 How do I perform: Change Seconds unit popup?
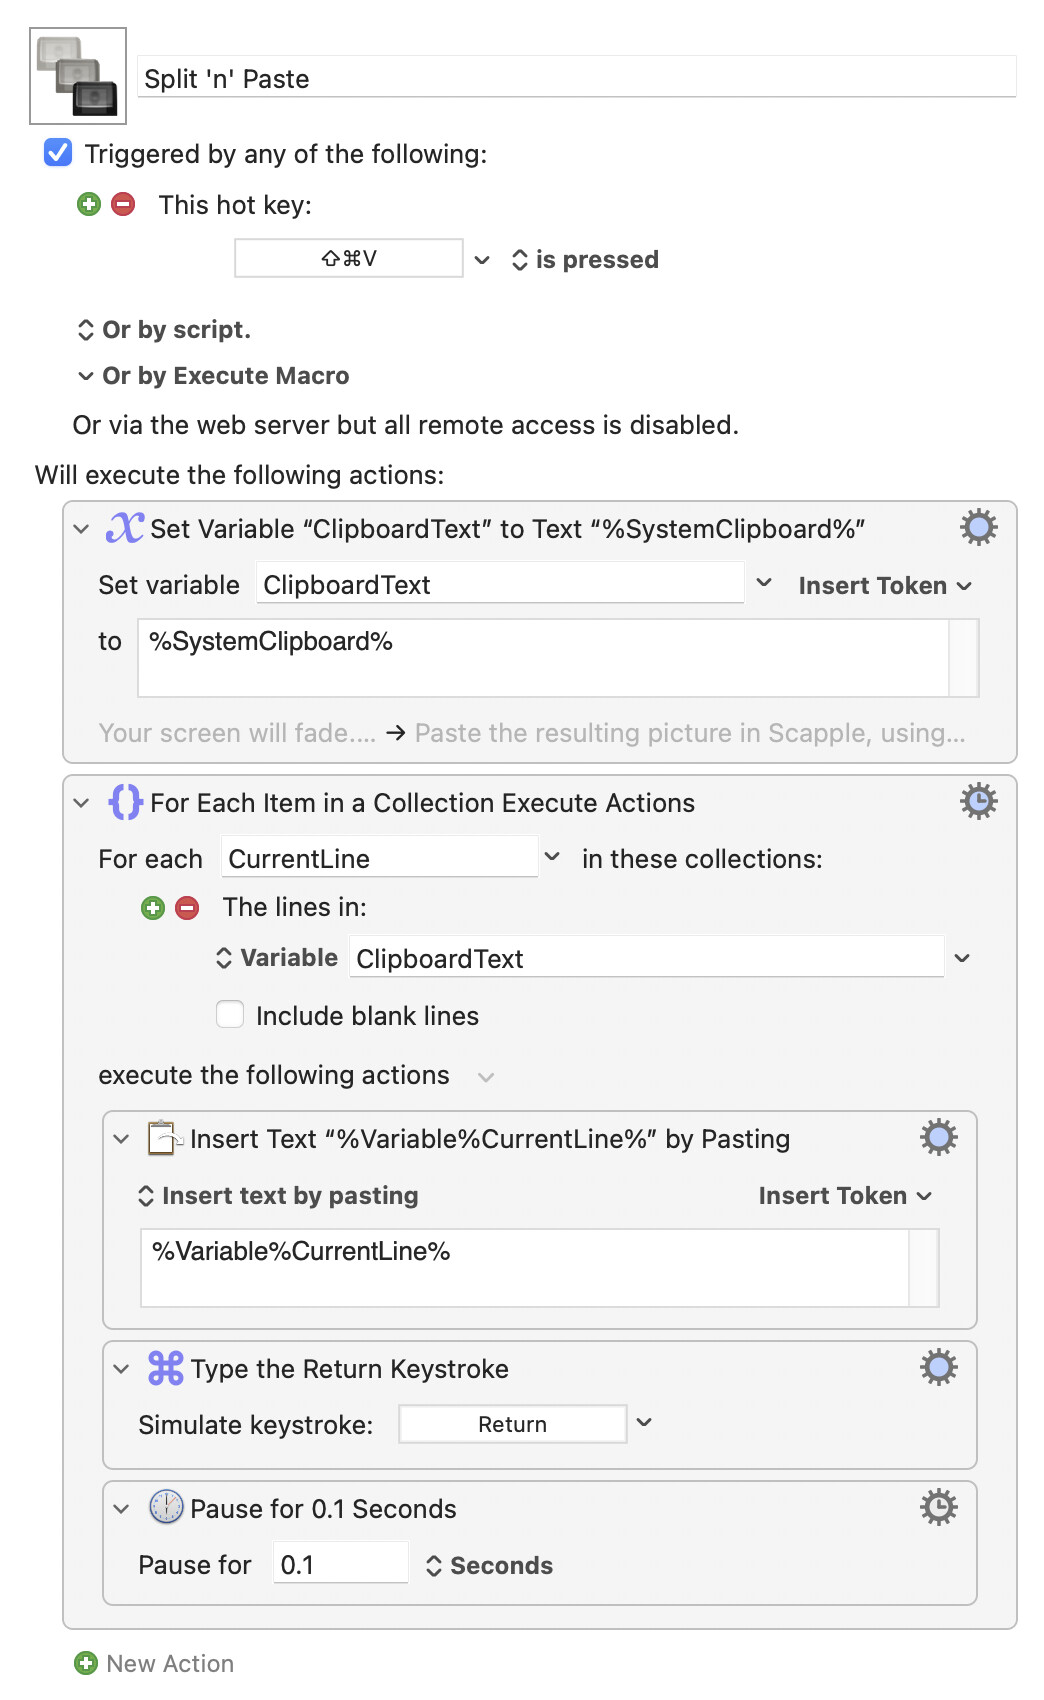click(x=489, y=1566)
